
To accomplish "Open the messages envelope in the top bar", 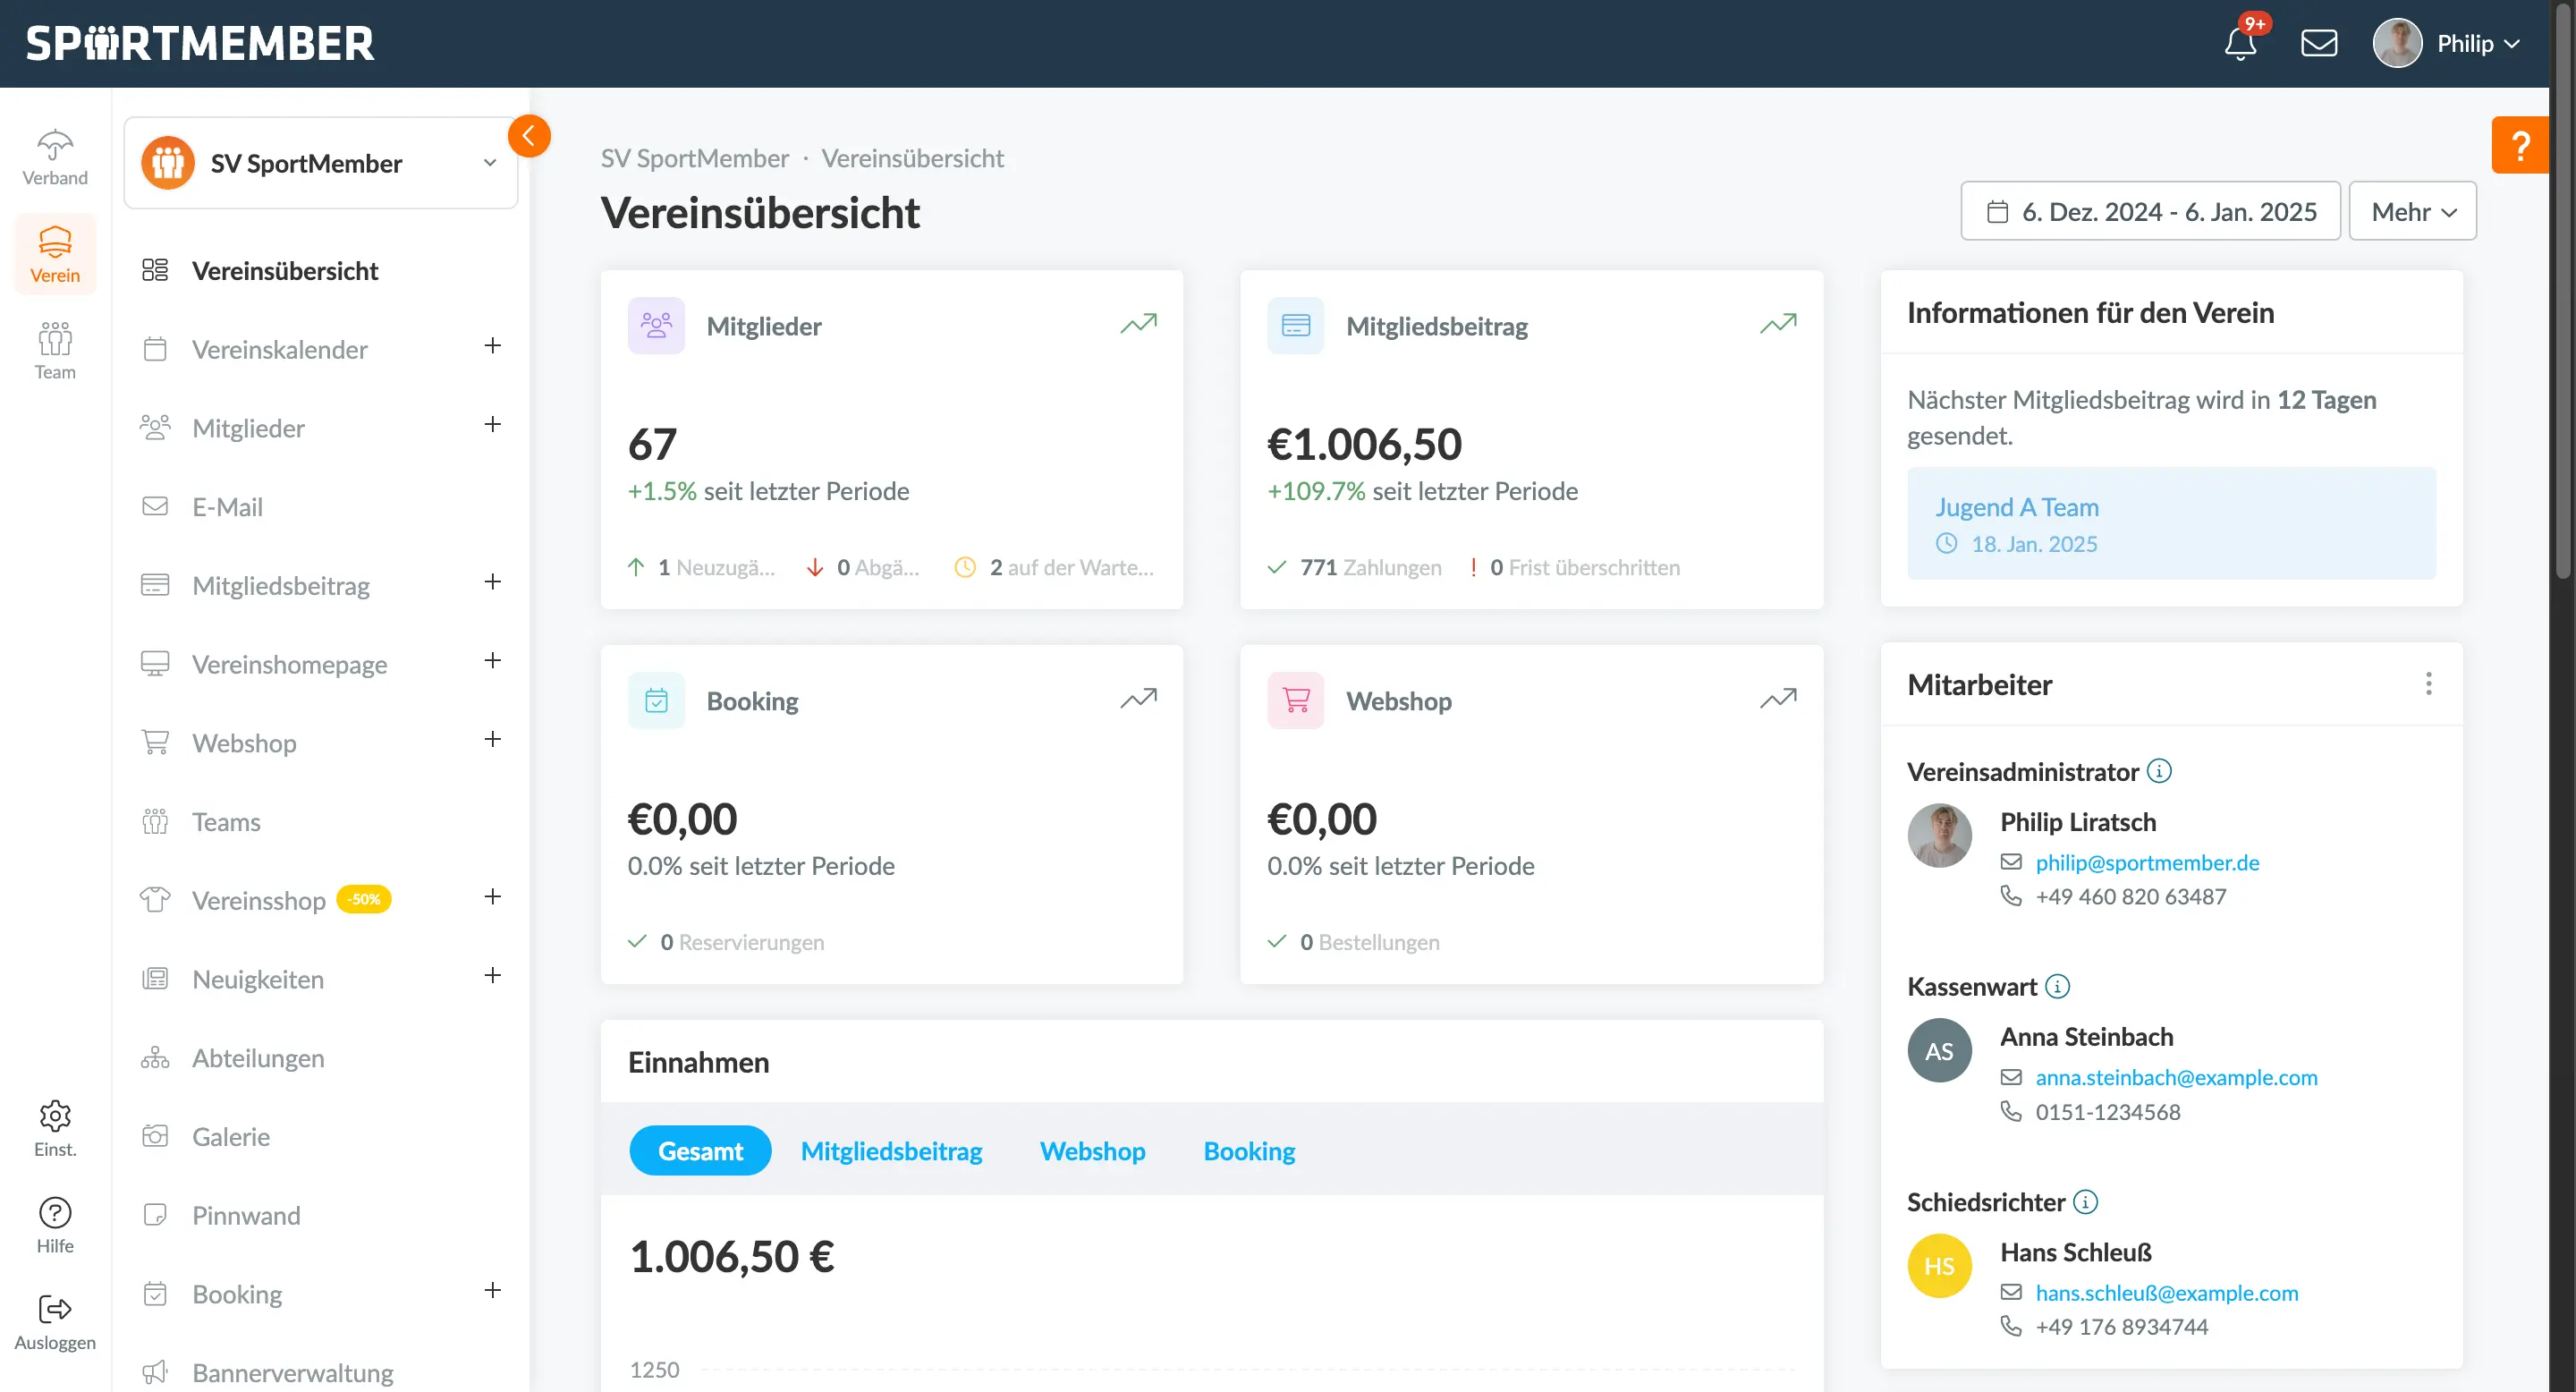I will [x=2319, y=43].
